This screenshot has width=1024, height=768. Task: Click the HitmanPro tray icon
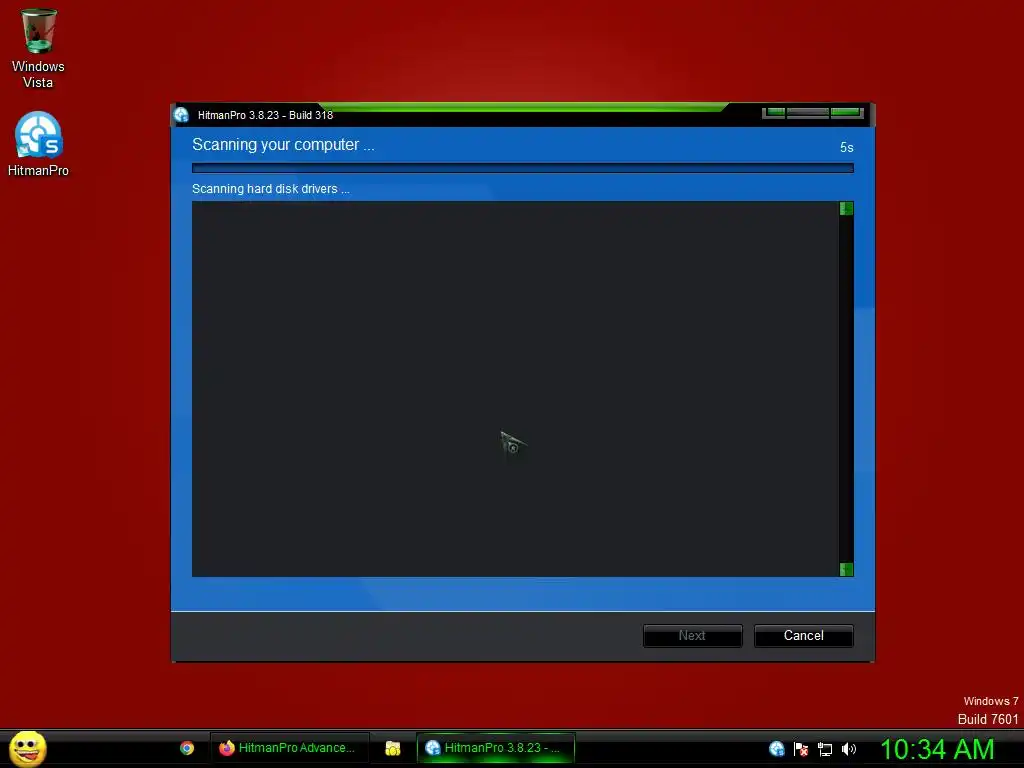click(x=776, y=749)
